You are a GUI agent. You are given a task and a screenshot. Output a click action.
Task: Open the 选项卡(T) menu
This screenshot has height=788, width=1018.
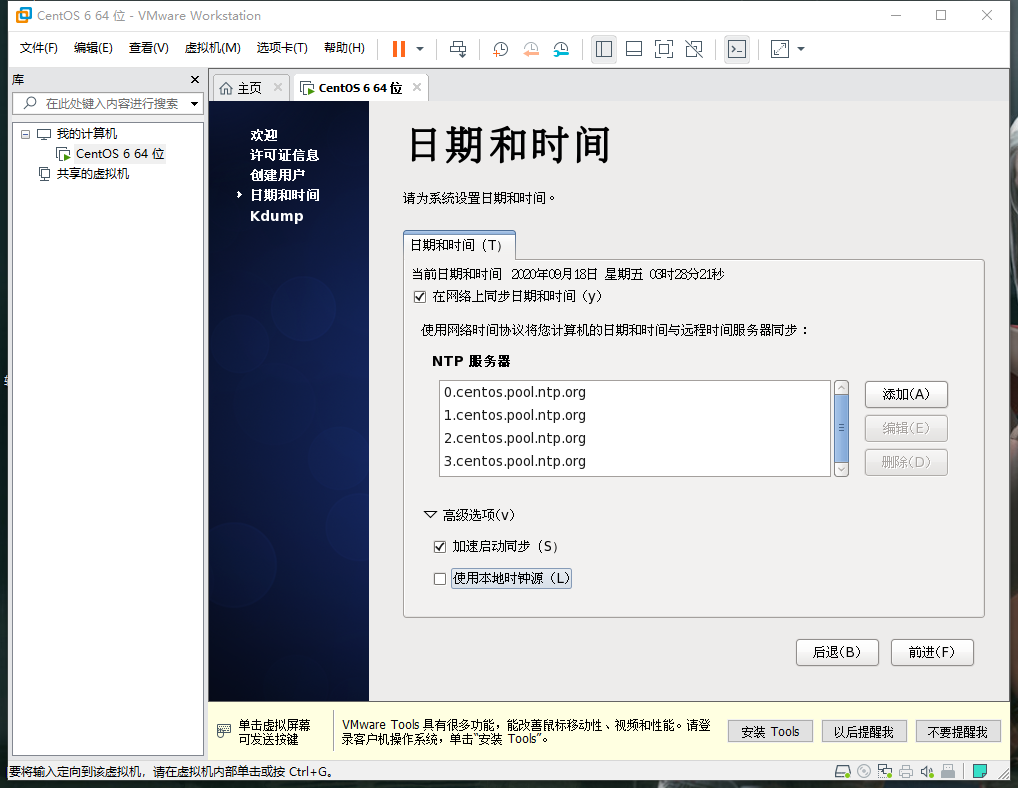point(282,48)
